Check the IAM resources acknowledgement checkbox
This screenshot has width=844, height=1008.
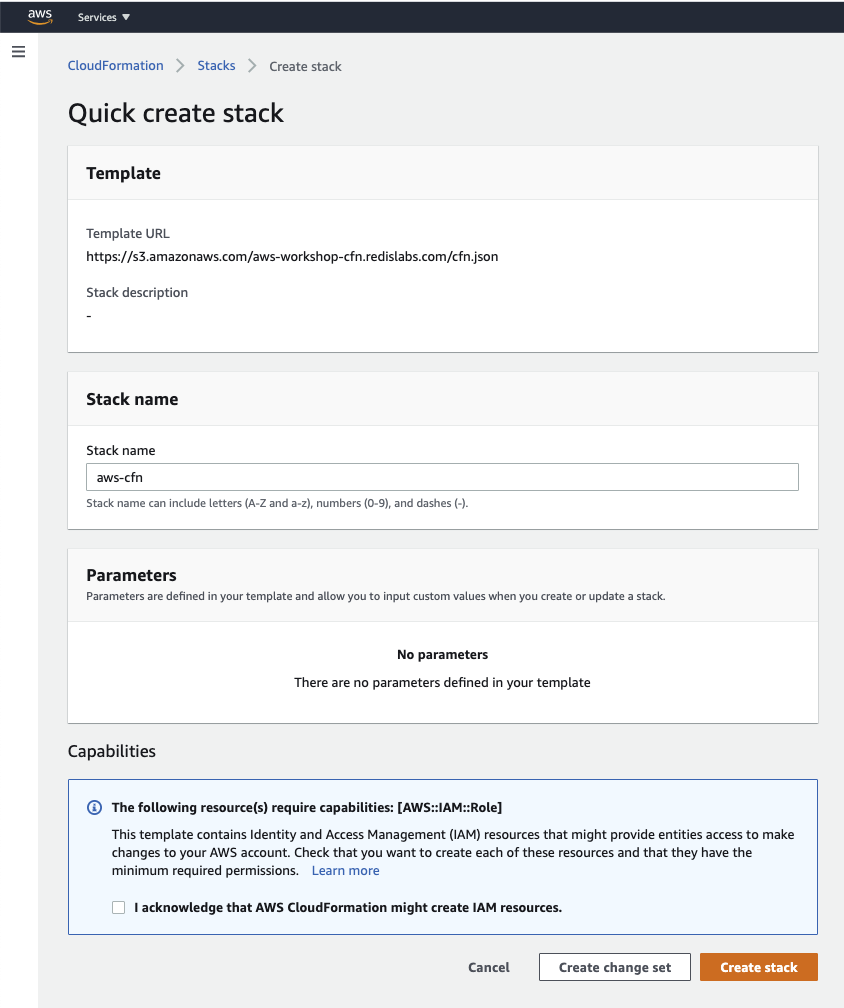coord(119,908)
